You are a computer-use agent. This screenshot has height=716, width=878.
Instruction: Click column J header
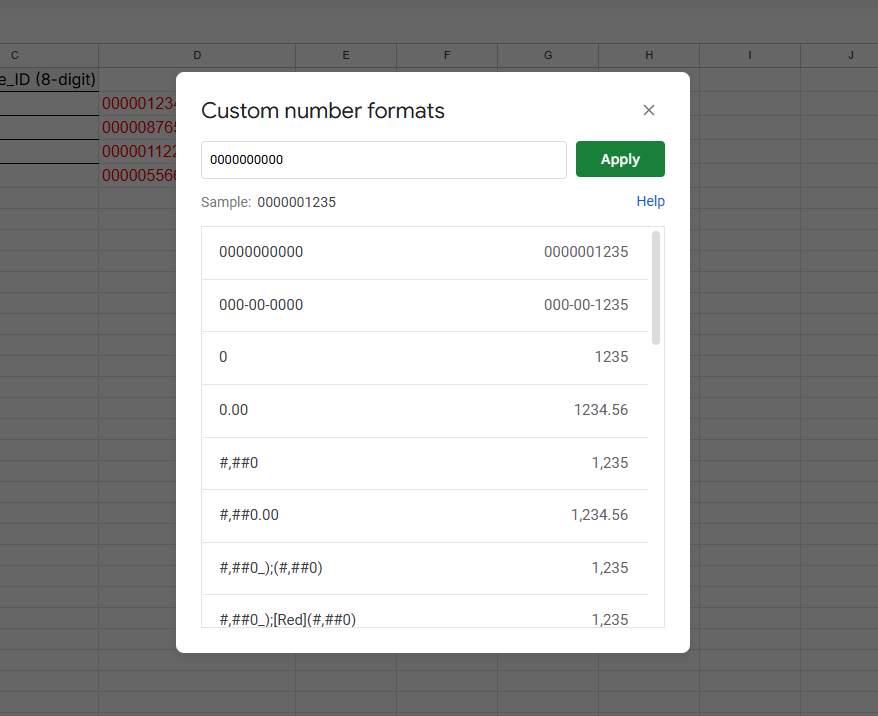click(x=850, y=55)
